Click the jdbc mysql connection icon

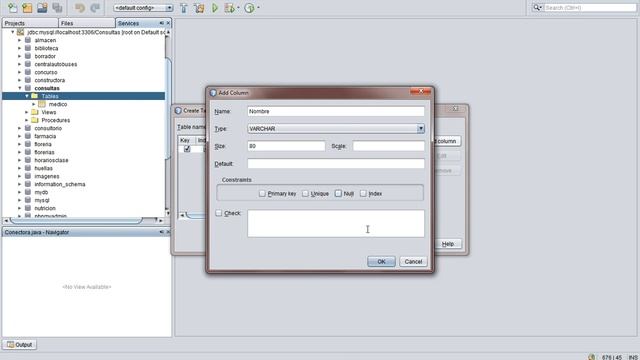(x=20, y=32)
